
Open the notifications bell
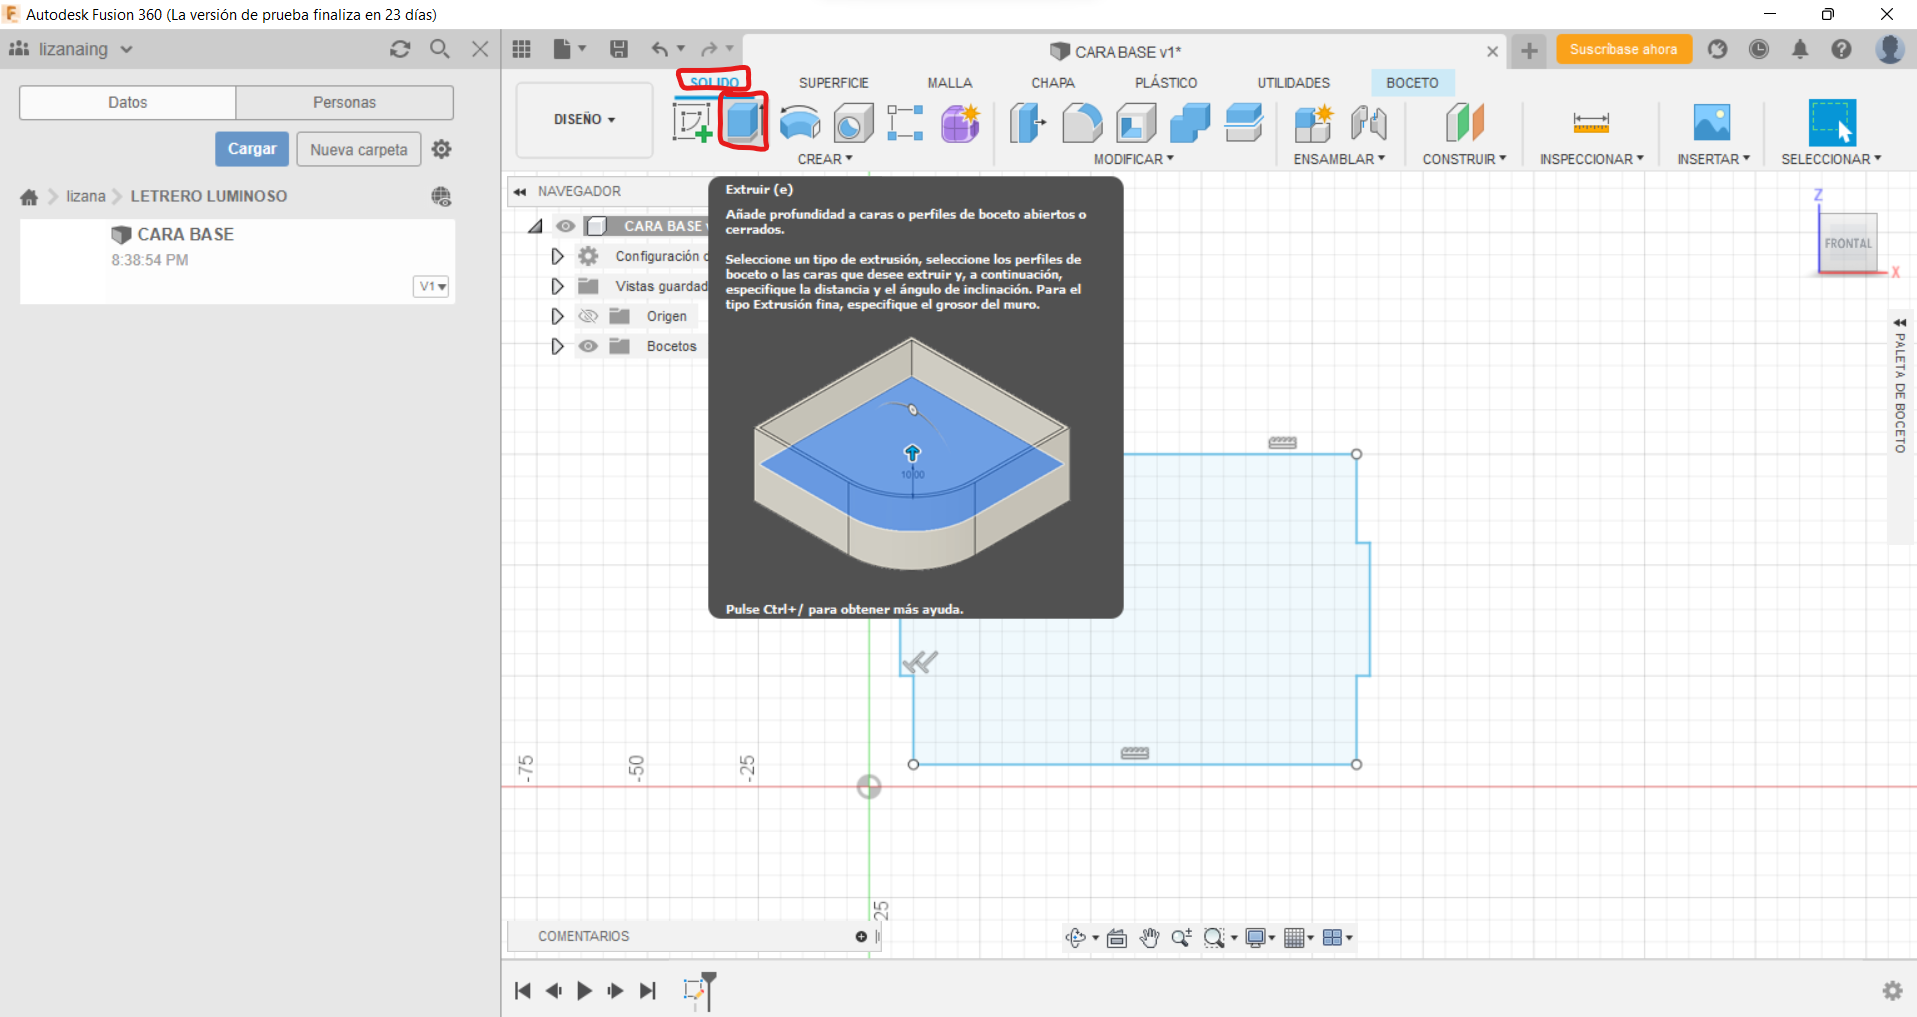point(1799,49)
